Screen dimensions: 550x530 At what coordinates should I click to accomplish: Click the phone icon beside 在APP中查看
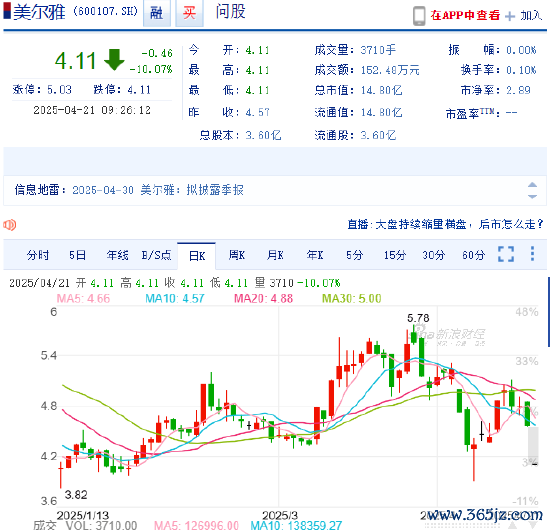pyautogui.click(x=419, y=16)
